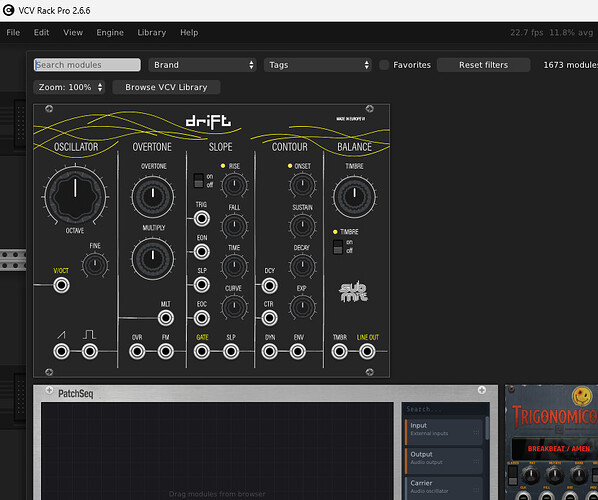
Task: Click the FM input jack
Action: coord(166,351)
